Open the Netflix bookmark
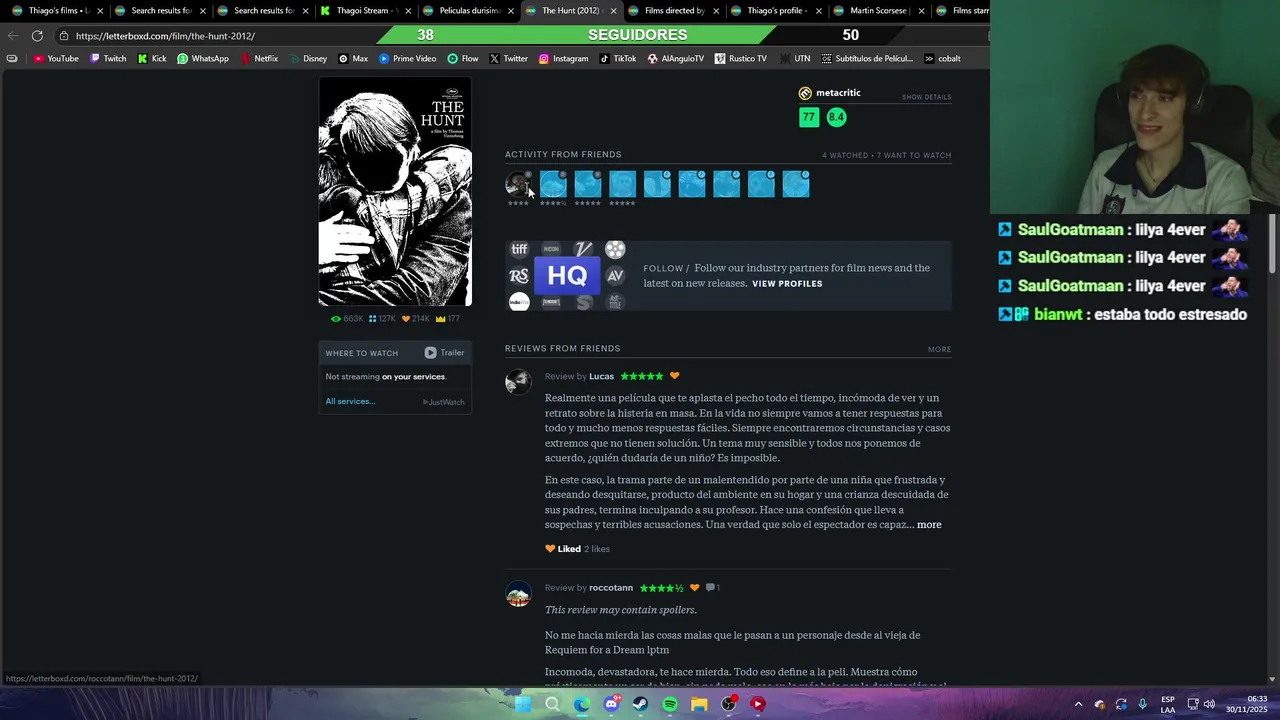 tap(259, 58)
